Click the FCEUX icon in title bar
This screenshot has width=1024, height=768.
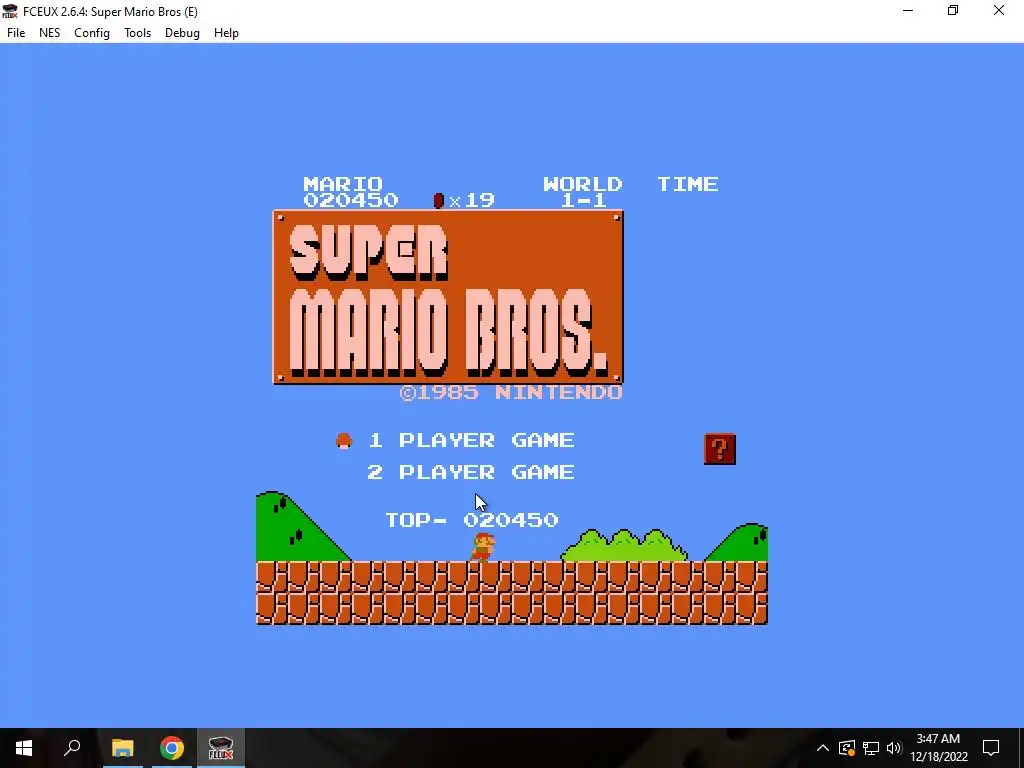click(10, 11)
